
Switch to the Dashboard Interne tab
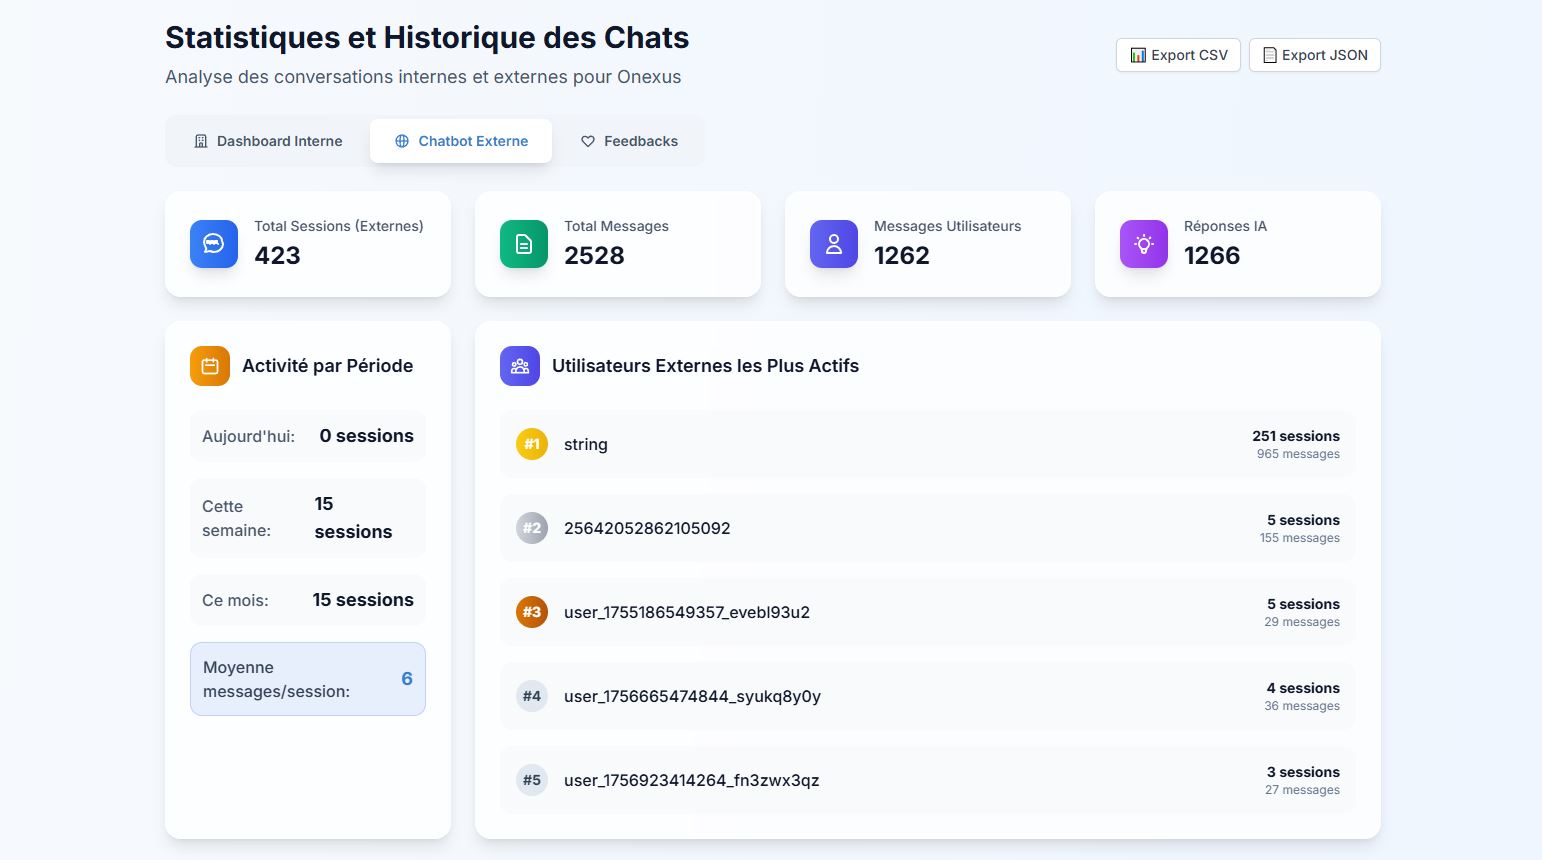pos(266,141)
